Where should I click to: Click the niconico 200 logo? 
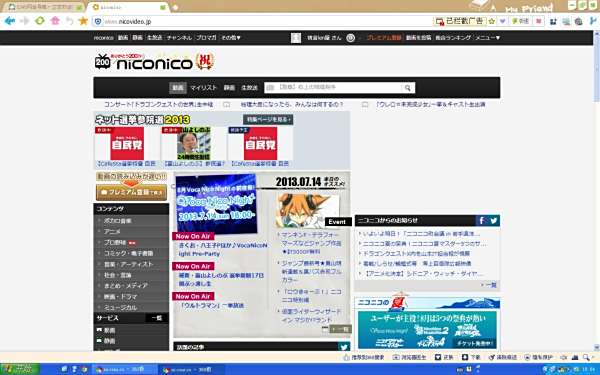coord(143,62)
